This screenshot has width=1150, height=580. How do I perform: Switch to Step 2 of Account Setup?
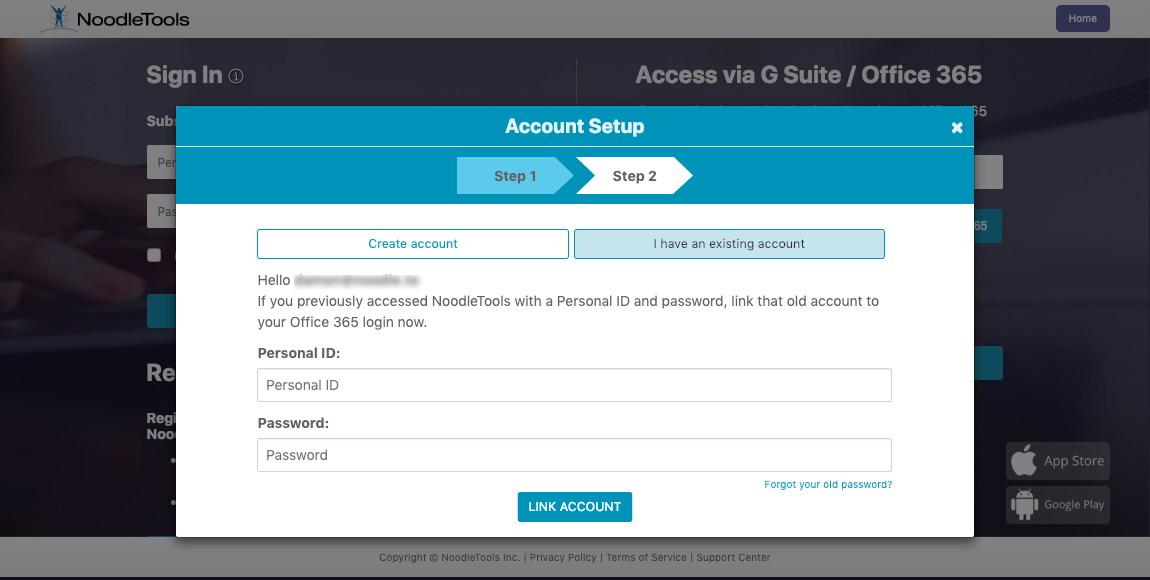[x=634, y=175]
